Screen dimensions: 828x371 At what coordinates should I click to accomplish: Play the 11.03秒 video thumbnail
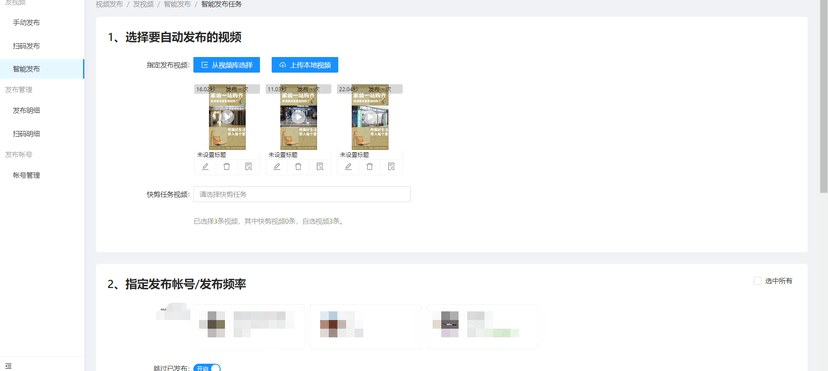298,117
